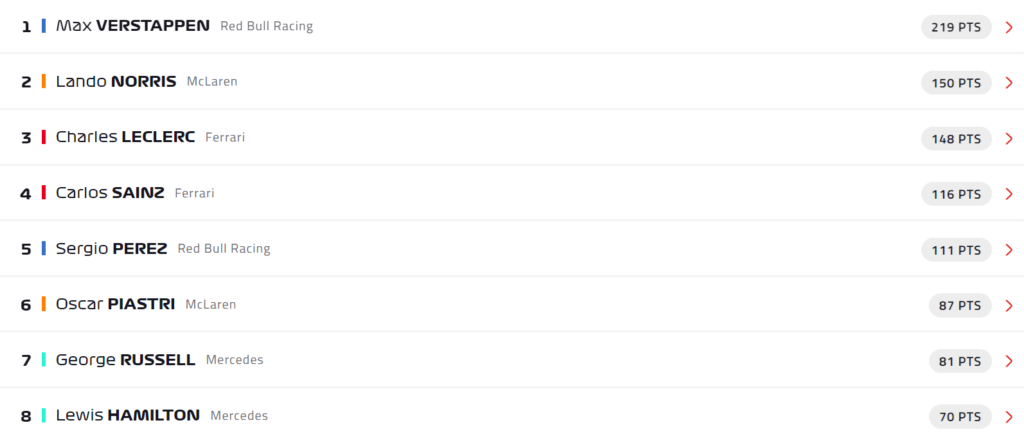The width and height of the screenshot is (1024, 443).
Task: Click the red chevron on Sergio Perez row
Action: 1009,250
